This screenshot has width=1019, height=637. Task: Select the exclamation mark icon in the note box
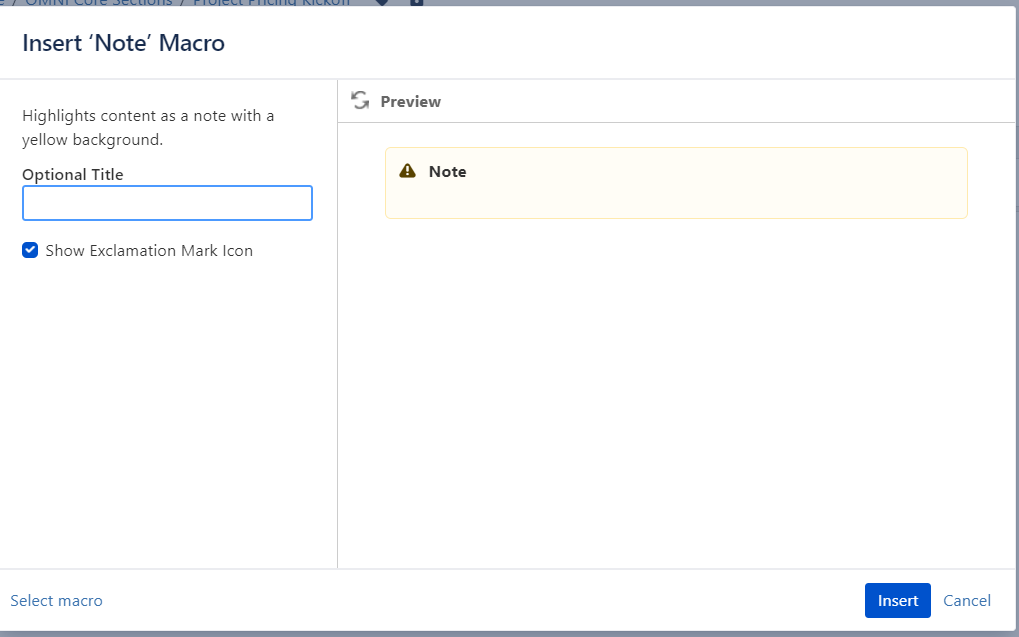(x=406, y=170)
